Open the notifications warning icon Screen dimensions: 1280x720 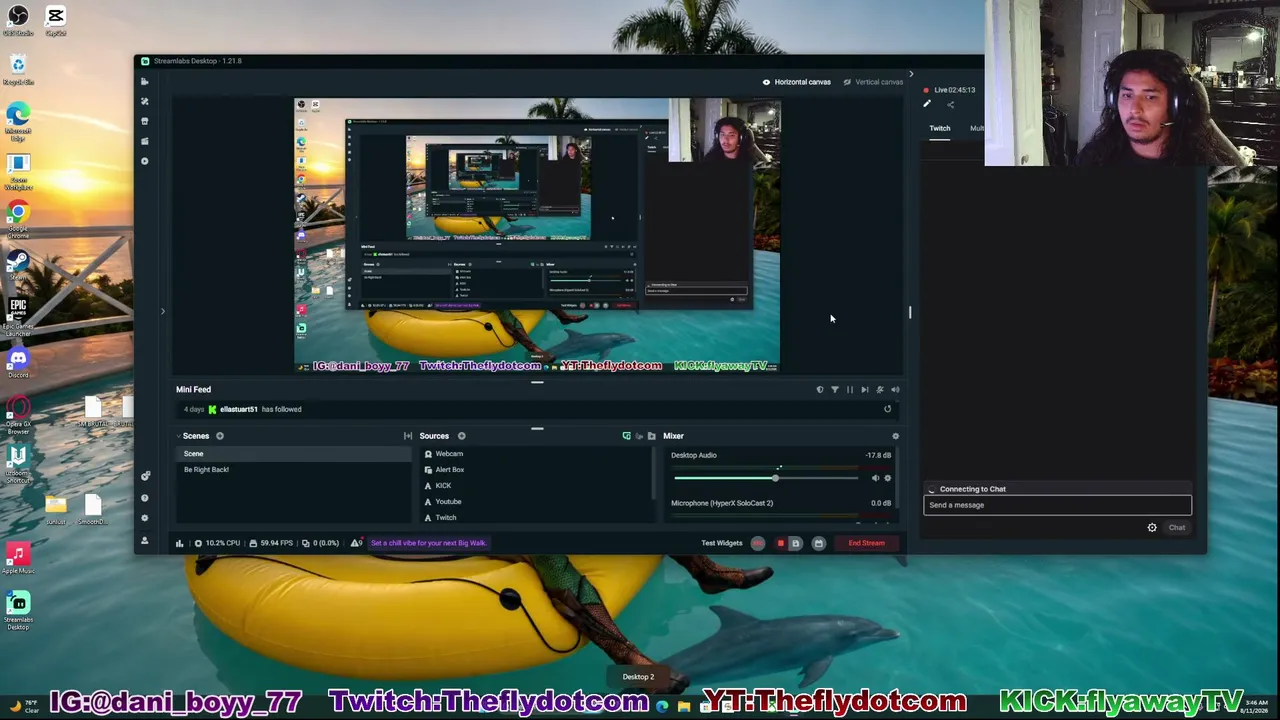pos(355,543)
